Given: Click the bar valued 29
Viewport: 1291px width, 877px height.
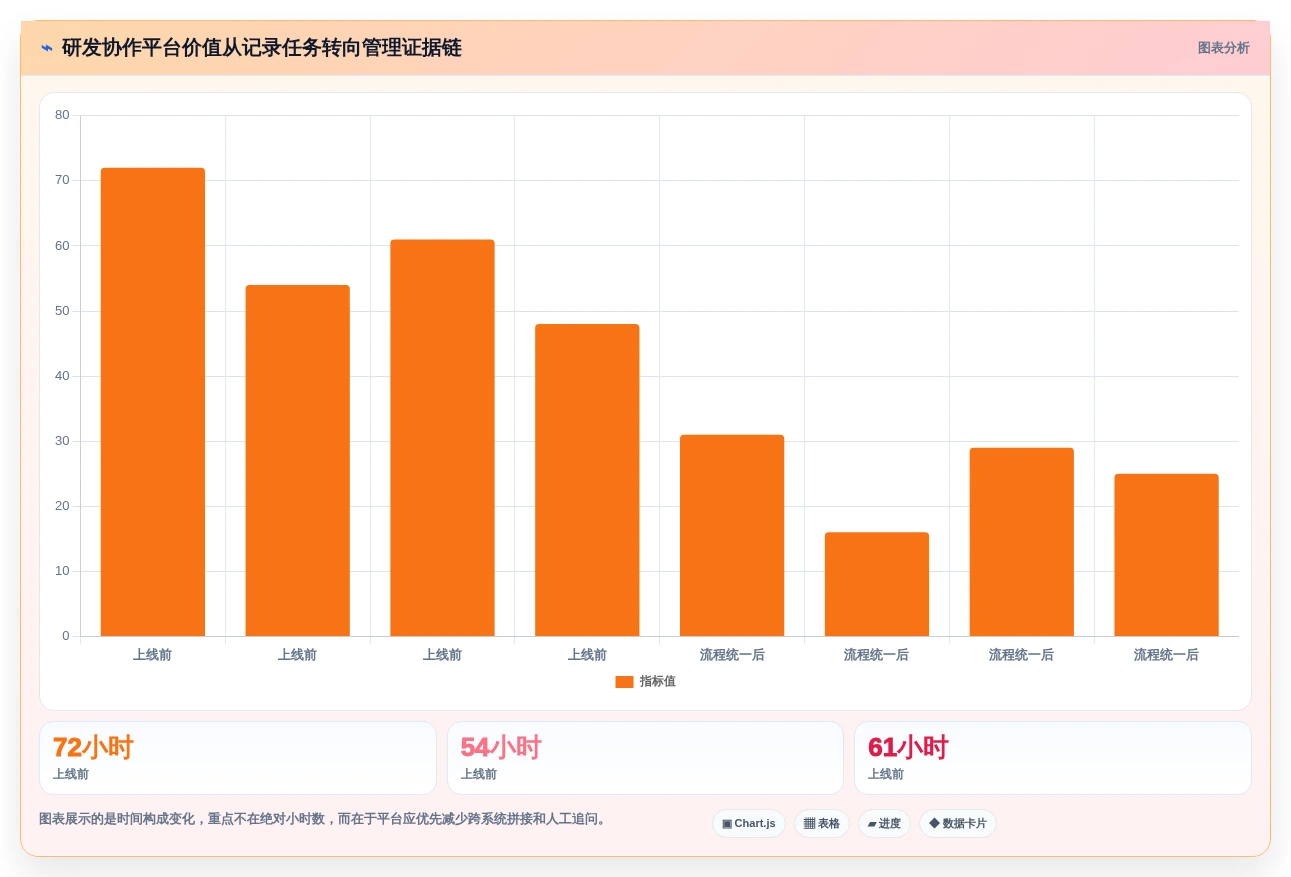Looking at the screenshot, I should pyautogui.click(x=1022, y=542).
